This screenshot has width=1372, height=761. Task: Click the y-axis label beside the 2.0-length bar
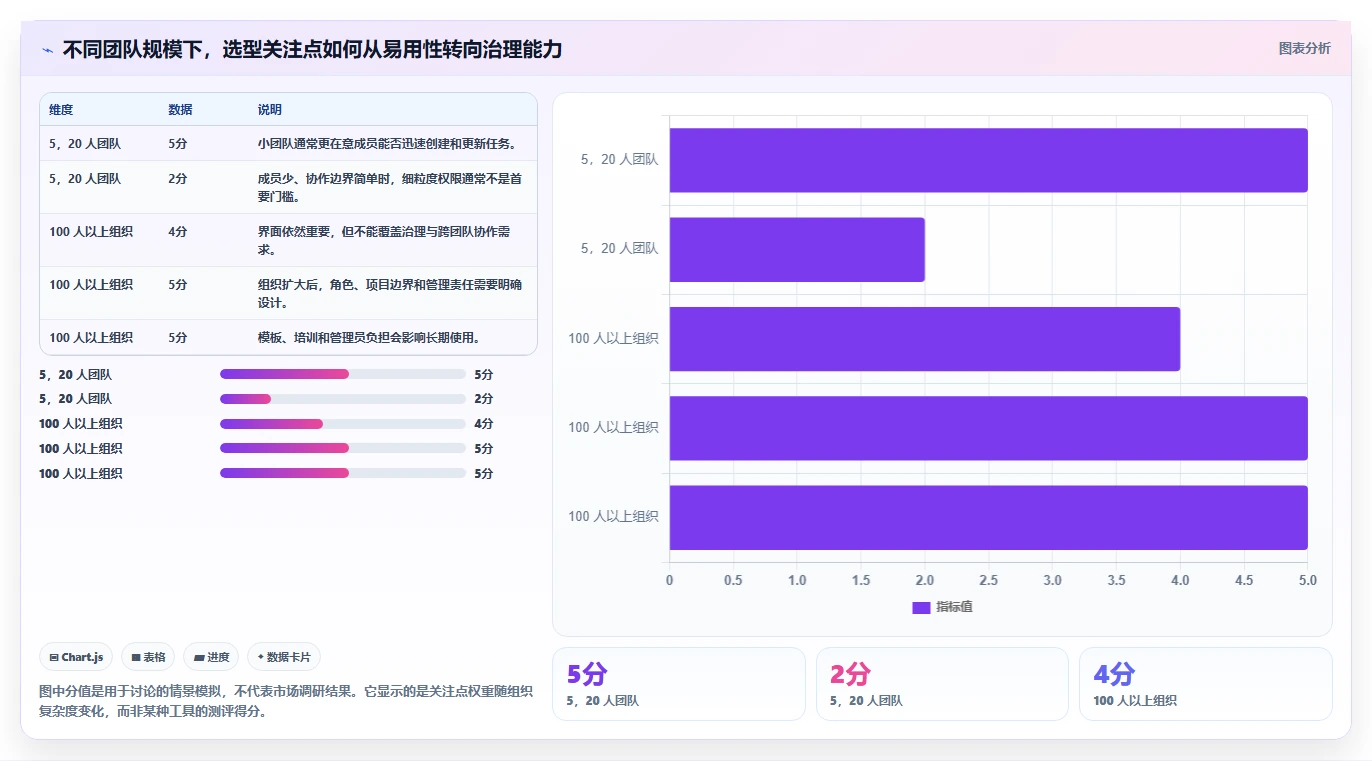point(620,249)
